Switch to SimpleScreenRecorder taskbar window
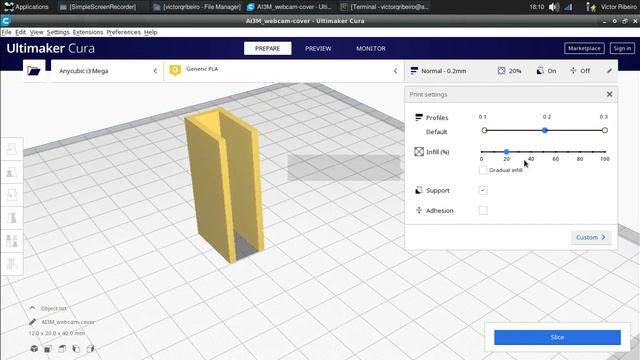Screen dimensions: 640x360 [98, 7]
